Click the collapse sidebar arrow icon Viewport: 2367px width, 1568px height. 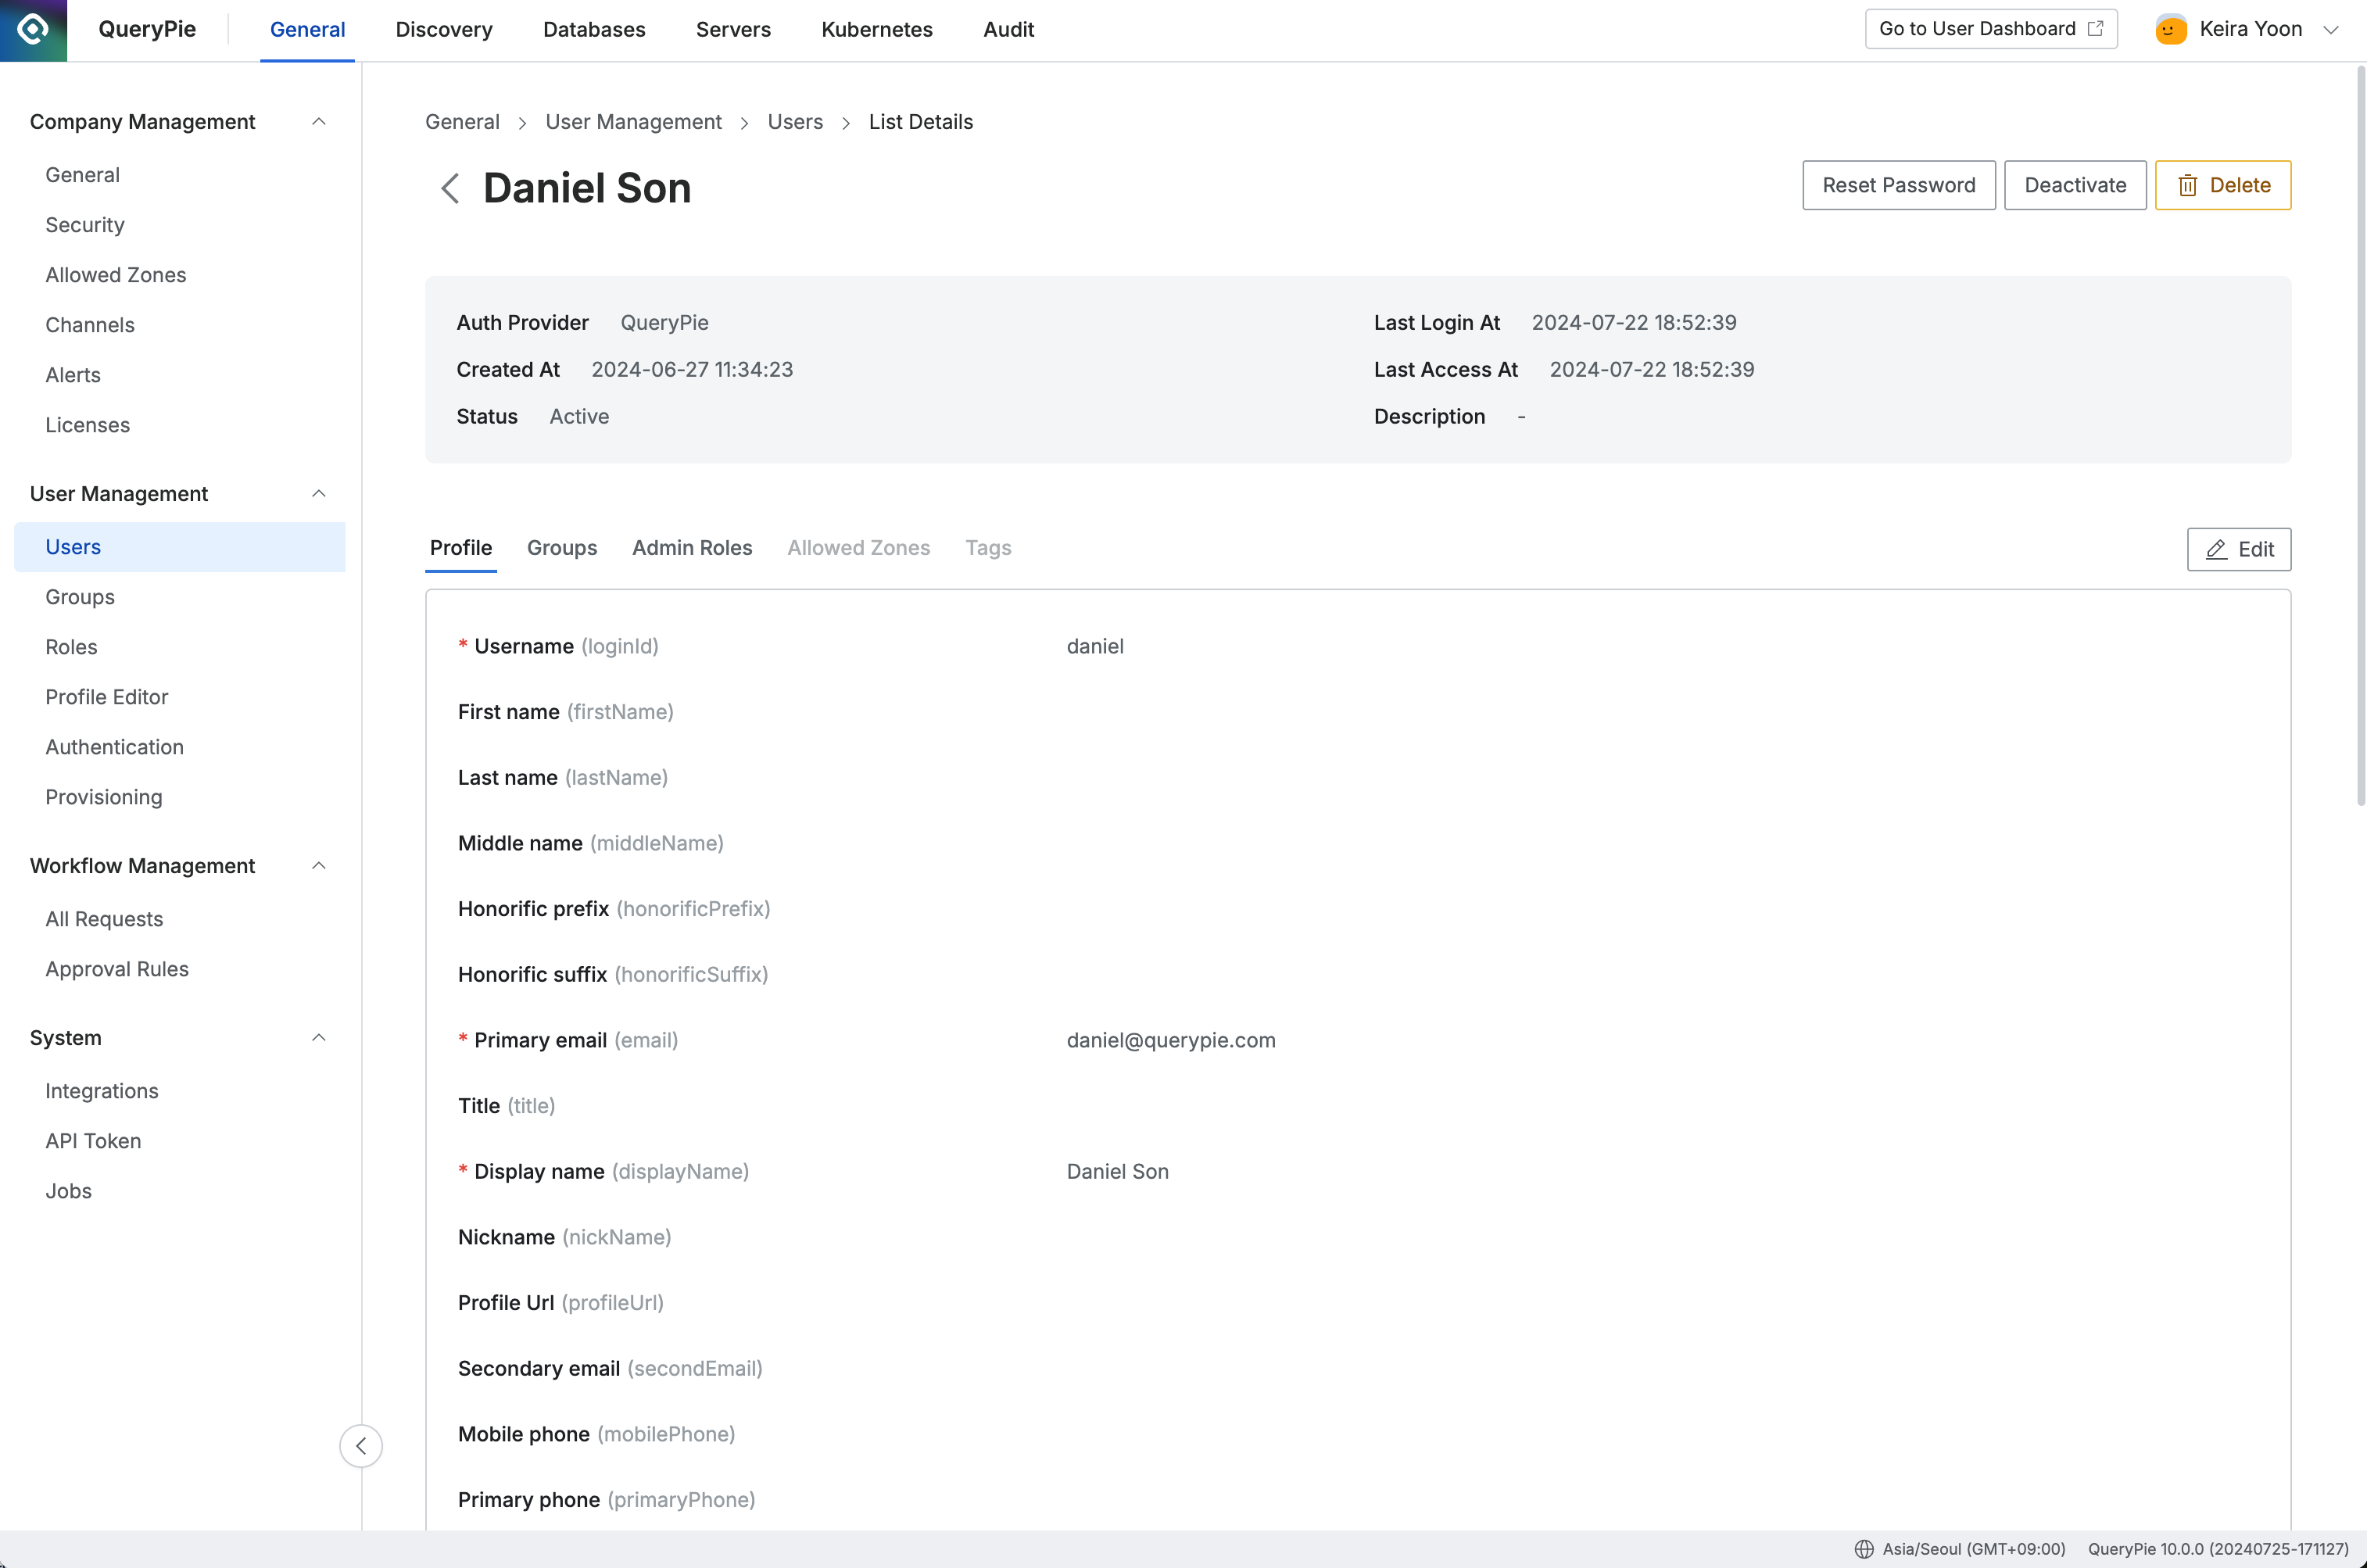362,1445
